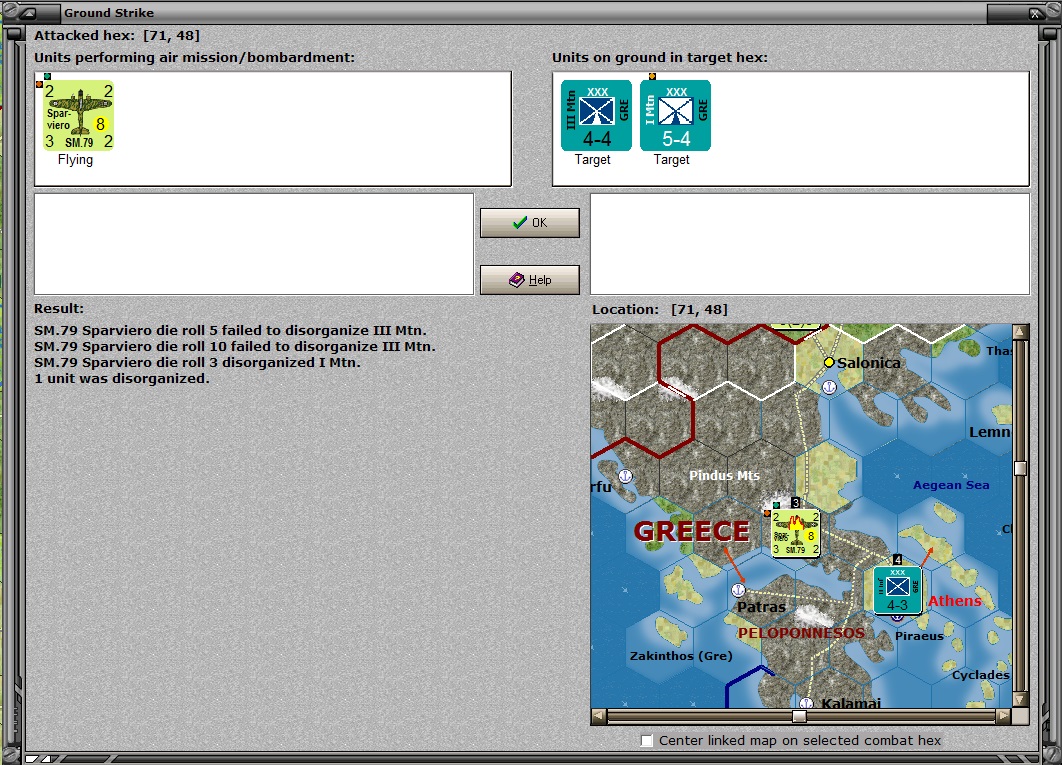
Task: Click the Ground Strike title bar text
Action: pos(108,13)
